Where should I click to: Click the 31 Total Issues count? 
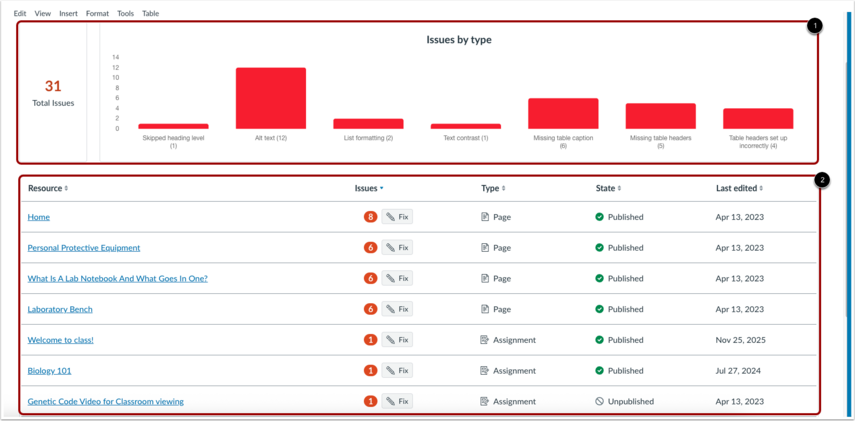point(53,86)
